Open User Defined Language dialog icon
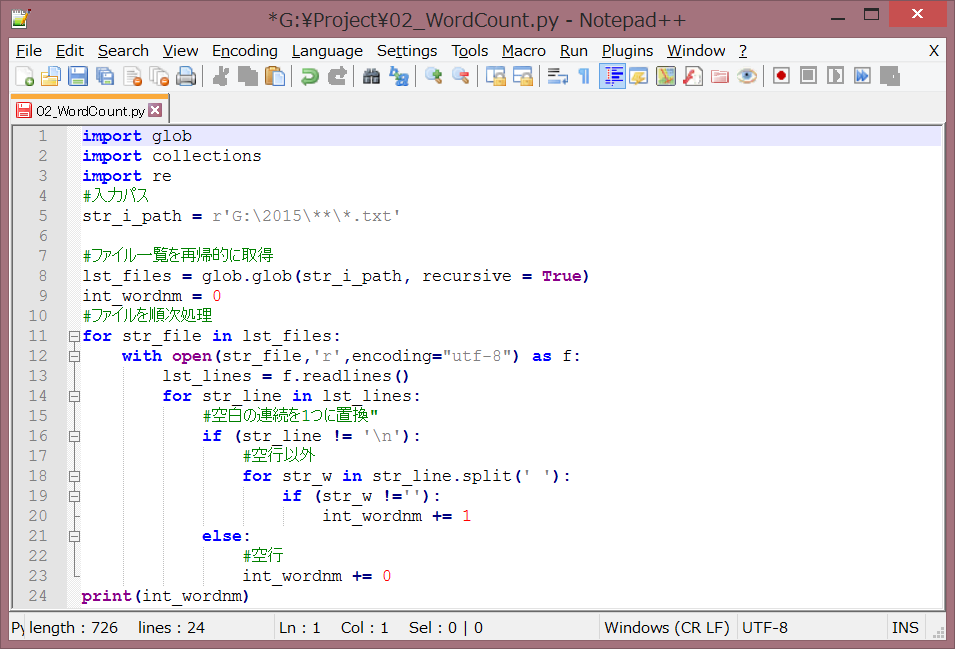 (639, 77)
